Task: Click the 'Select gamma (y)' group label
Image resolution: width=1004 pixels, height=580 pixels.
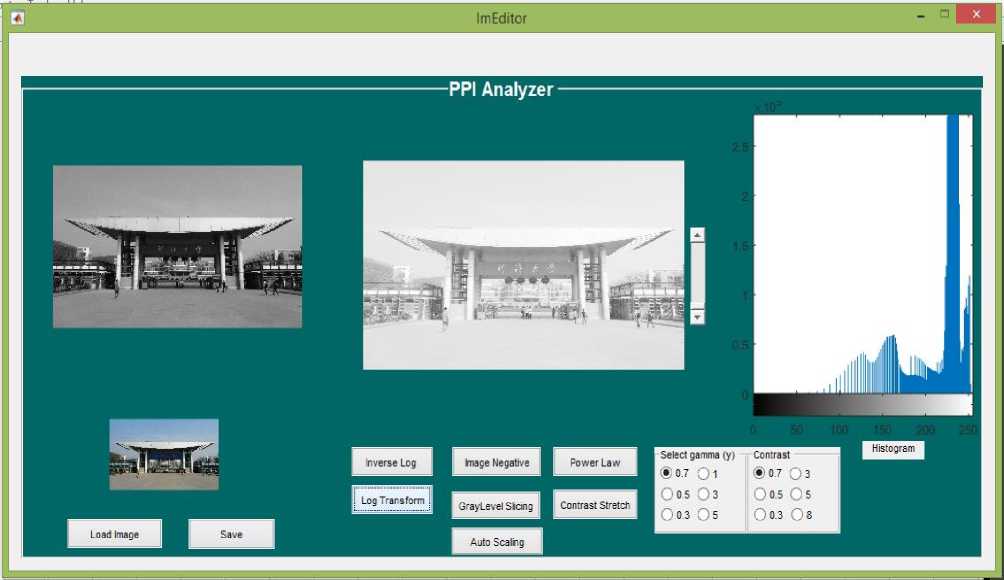Action: pyautogui.click(x=697, y=455)
